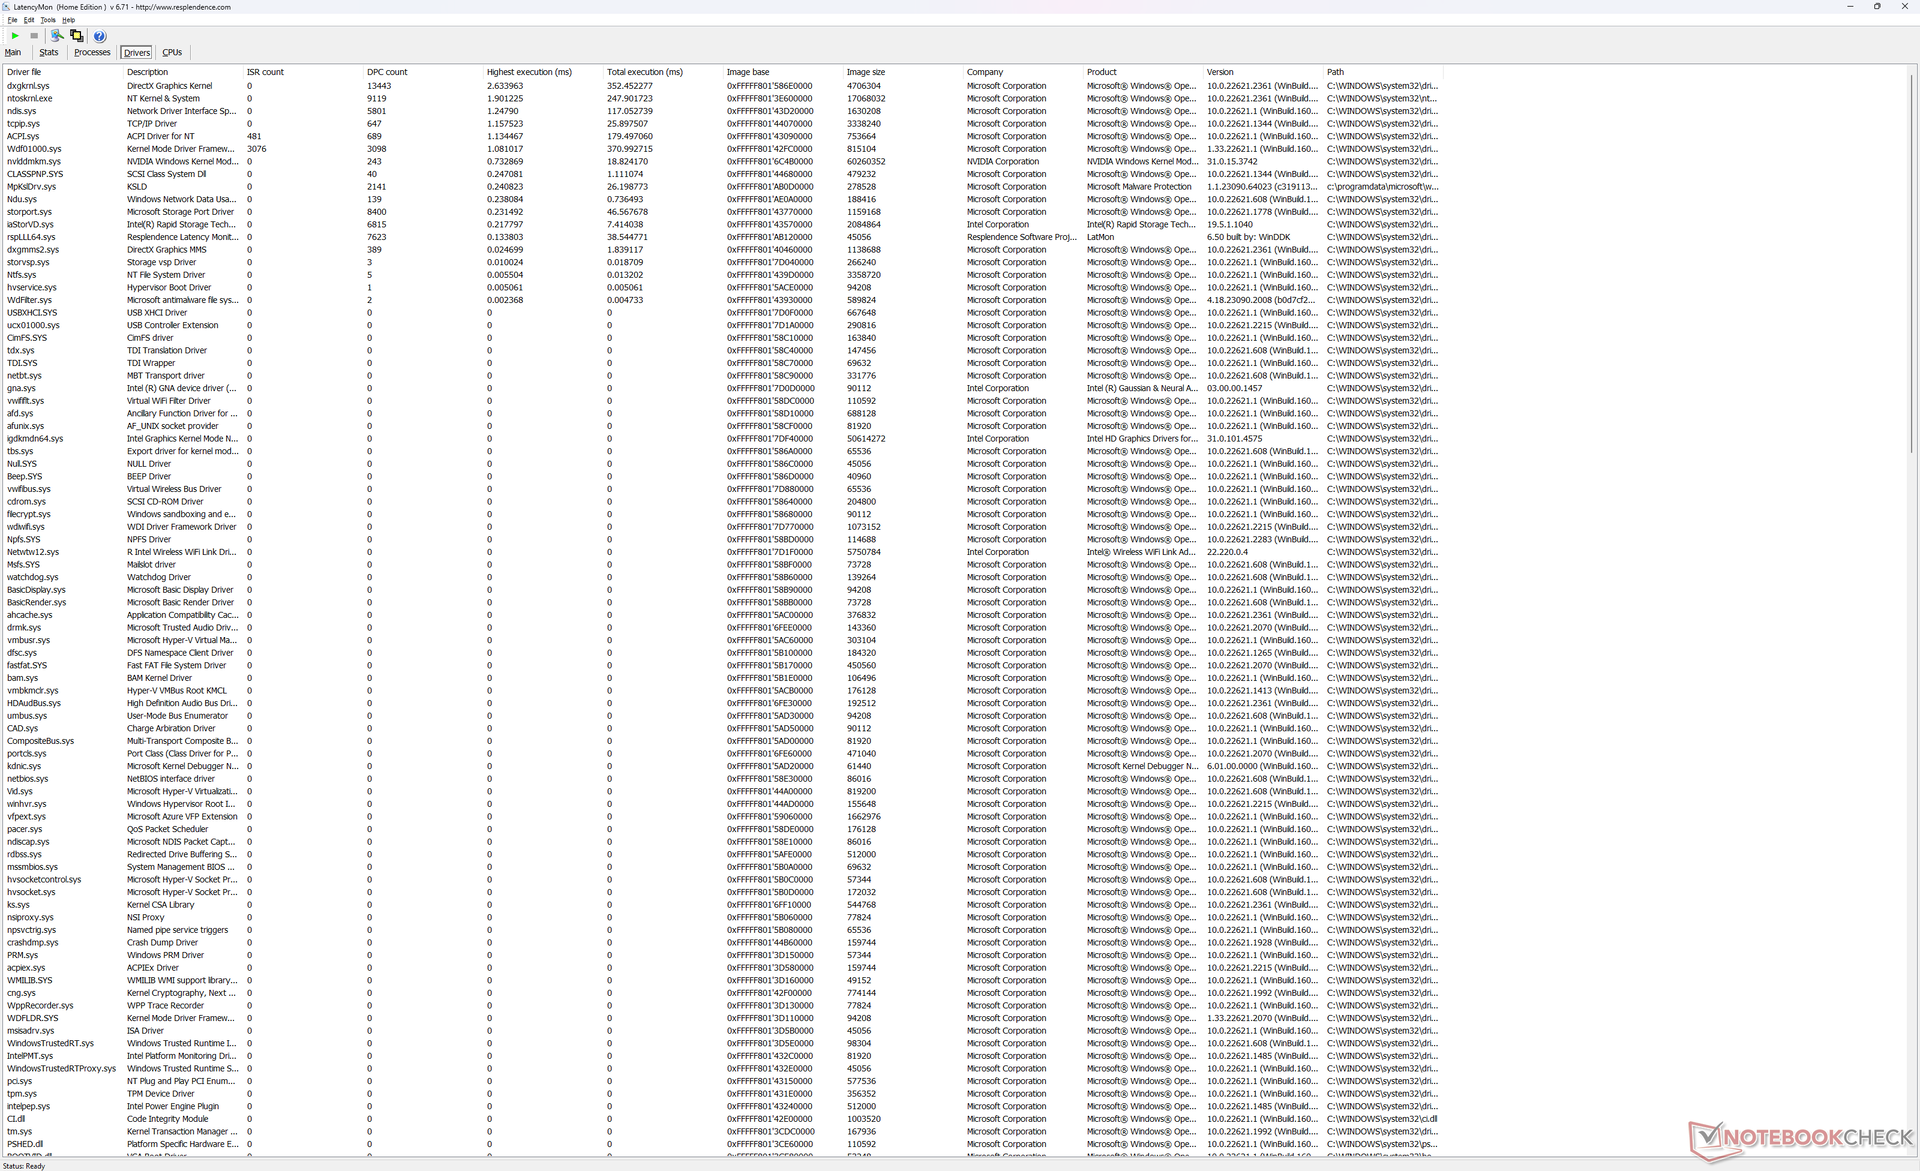Open help via blue question mark icon
Image resolution: width=1920 pixels, height=1171 pixels.
(99, 36)
